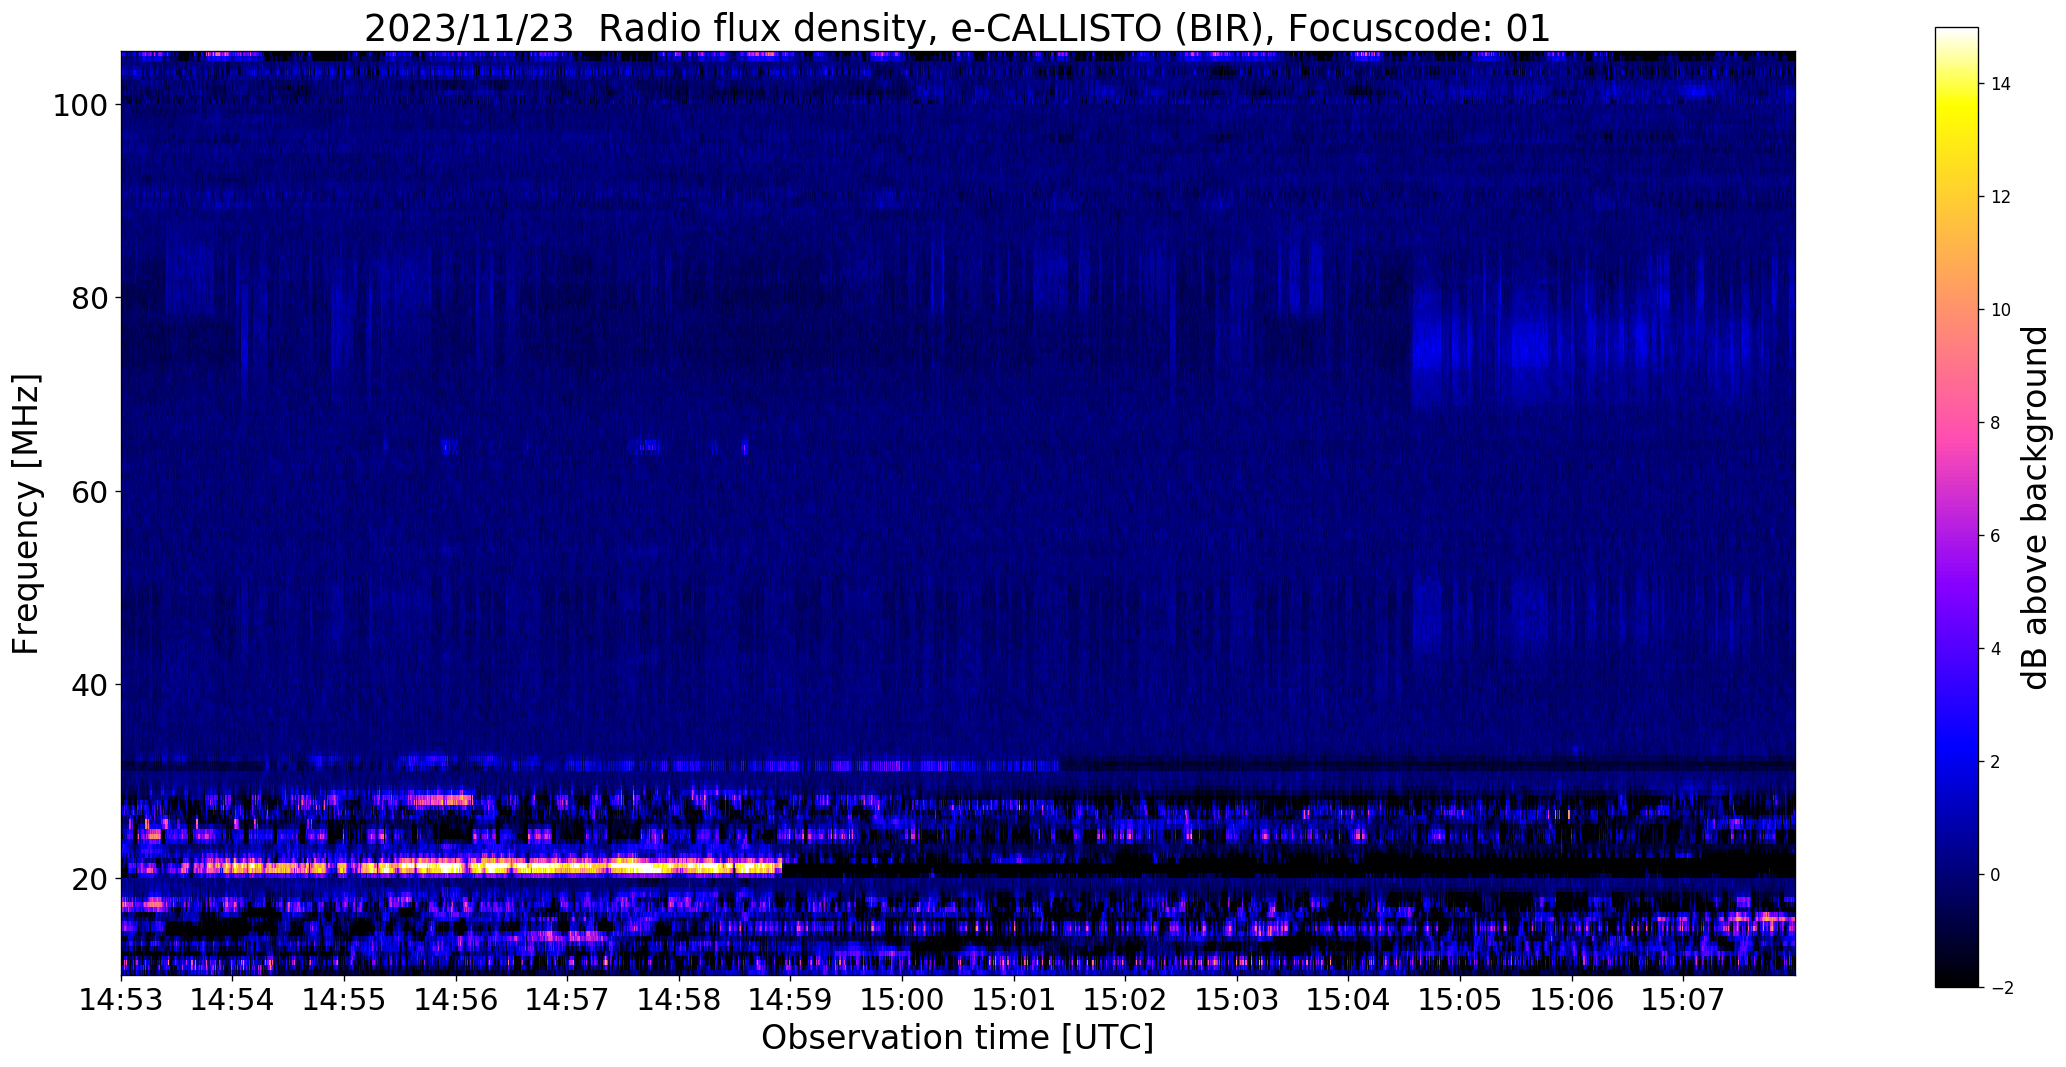Click the 'dB above background' colorbar label
This screenshot has width=2066, height=1067.
[2036, 508]
